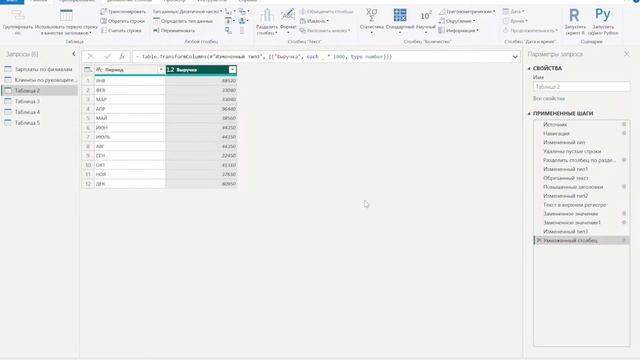Open the Rounding (Округление) dropdown
Screen dimensions: 640x360
pyautogui.click(x=457, y=21)
